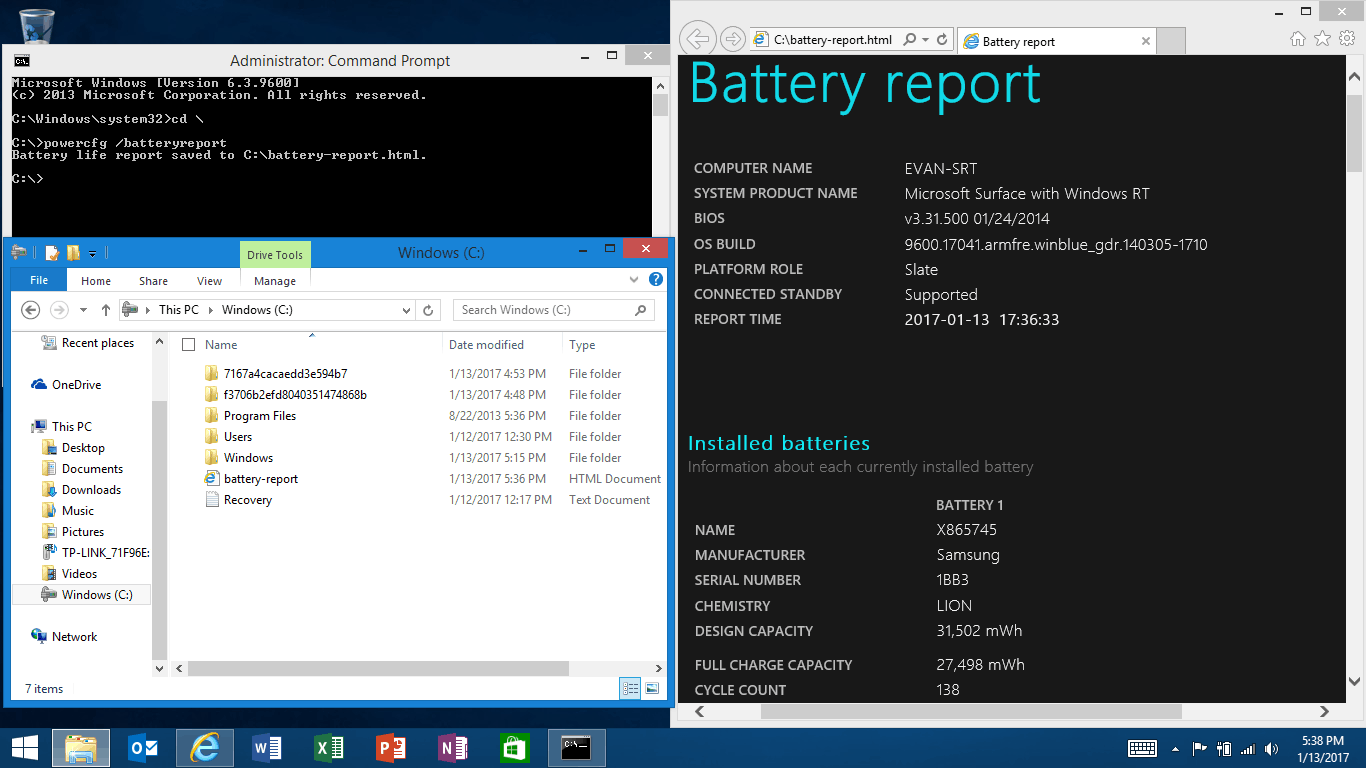The height and width of the screenshot is (768, 1366).
Task: Click Internet Explorer's Forward arrow
Action: coord(733,40)
